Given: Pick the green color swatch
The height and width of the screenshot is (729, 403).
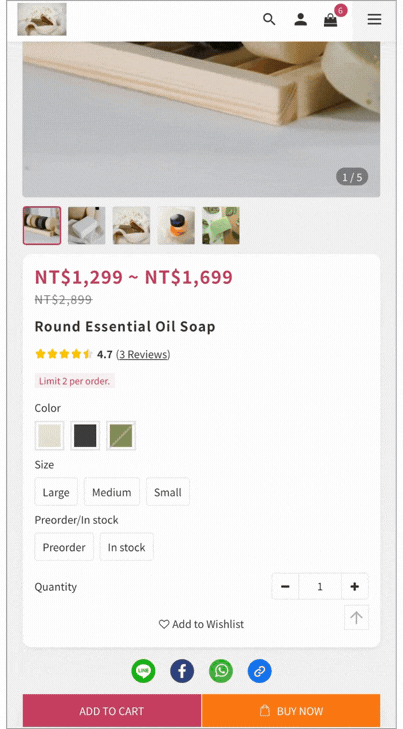Looking at the screenshot, I should point(121,436).
